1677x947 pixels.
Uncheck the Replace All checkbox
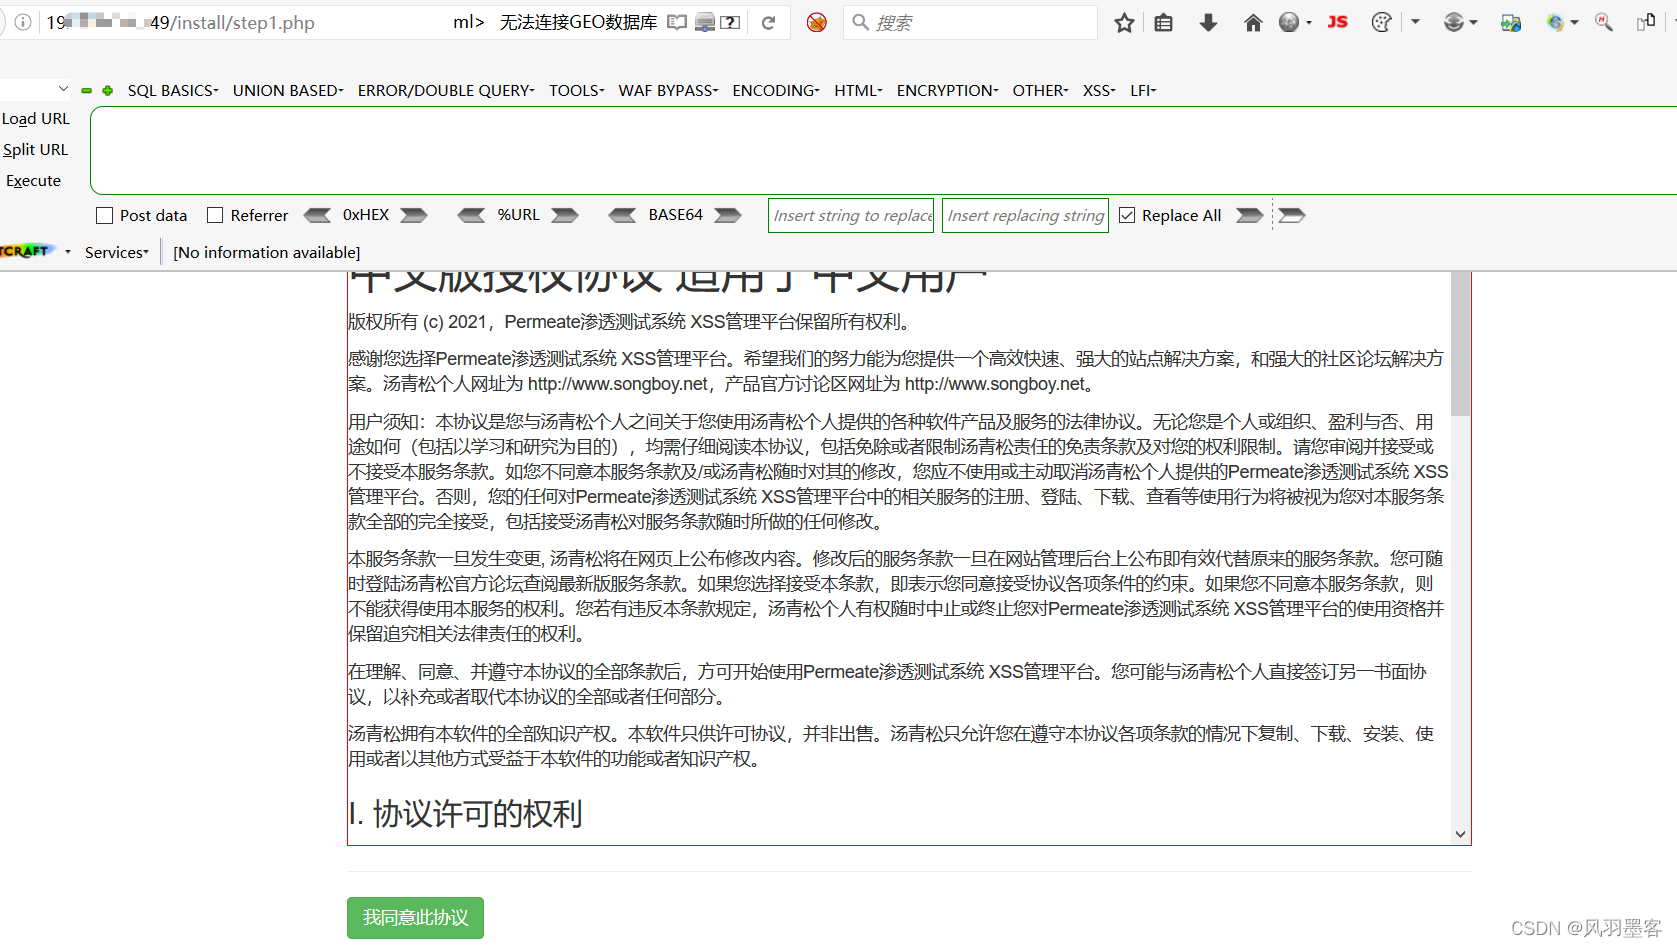click(x=1127, y=215)
